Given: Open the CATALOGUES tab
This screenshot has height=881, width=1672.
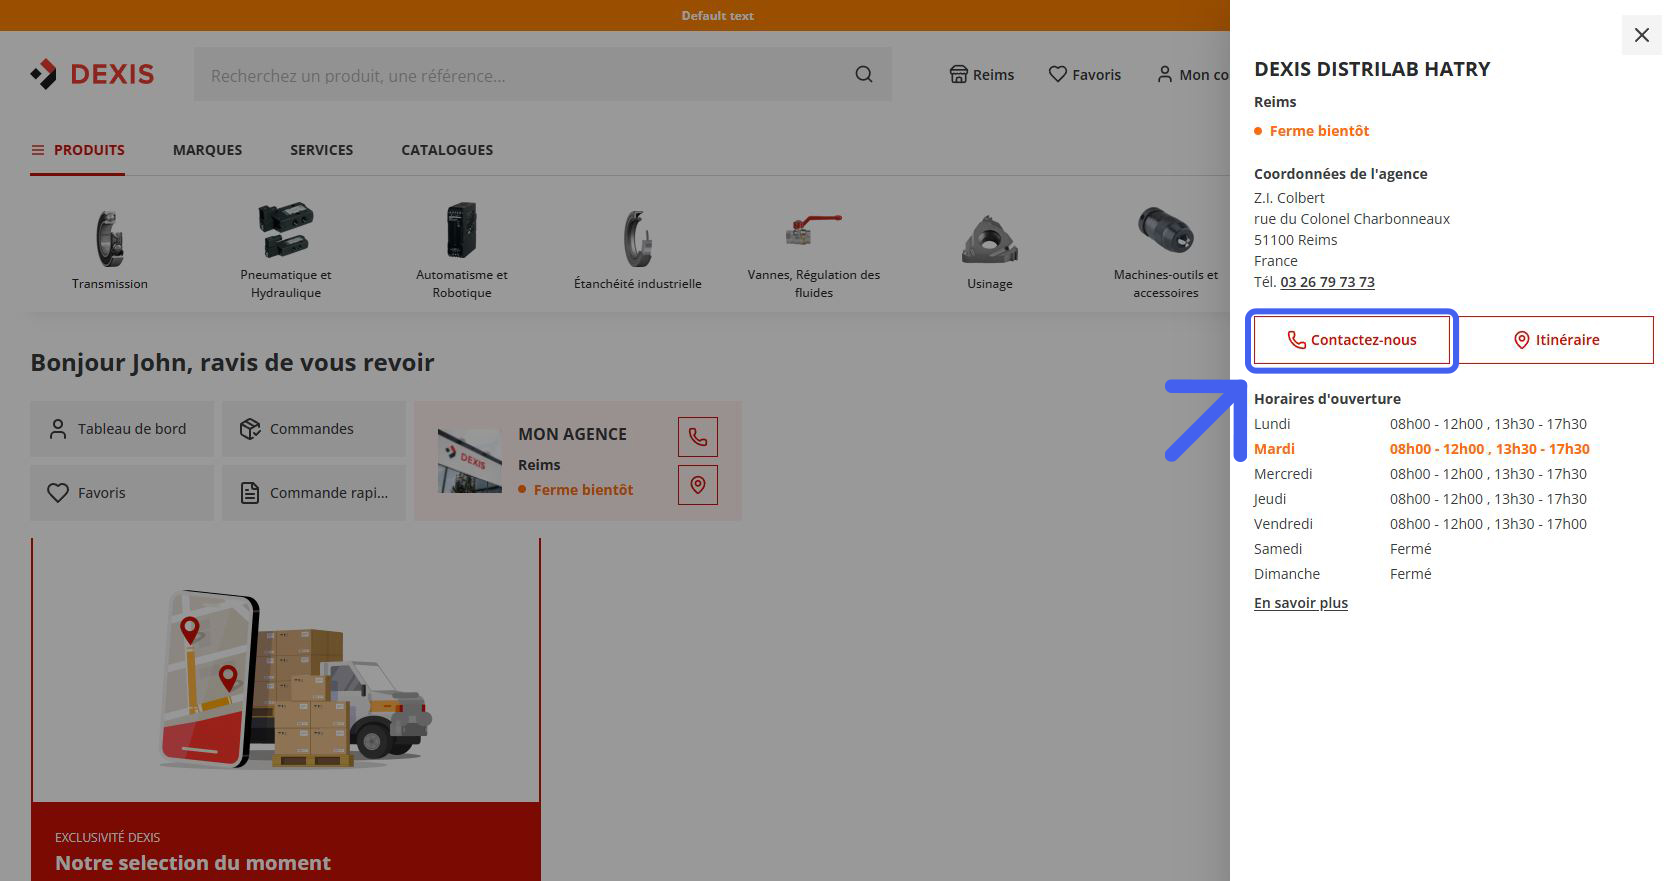Looking at the screenshot, I should [x=447, y=150].
